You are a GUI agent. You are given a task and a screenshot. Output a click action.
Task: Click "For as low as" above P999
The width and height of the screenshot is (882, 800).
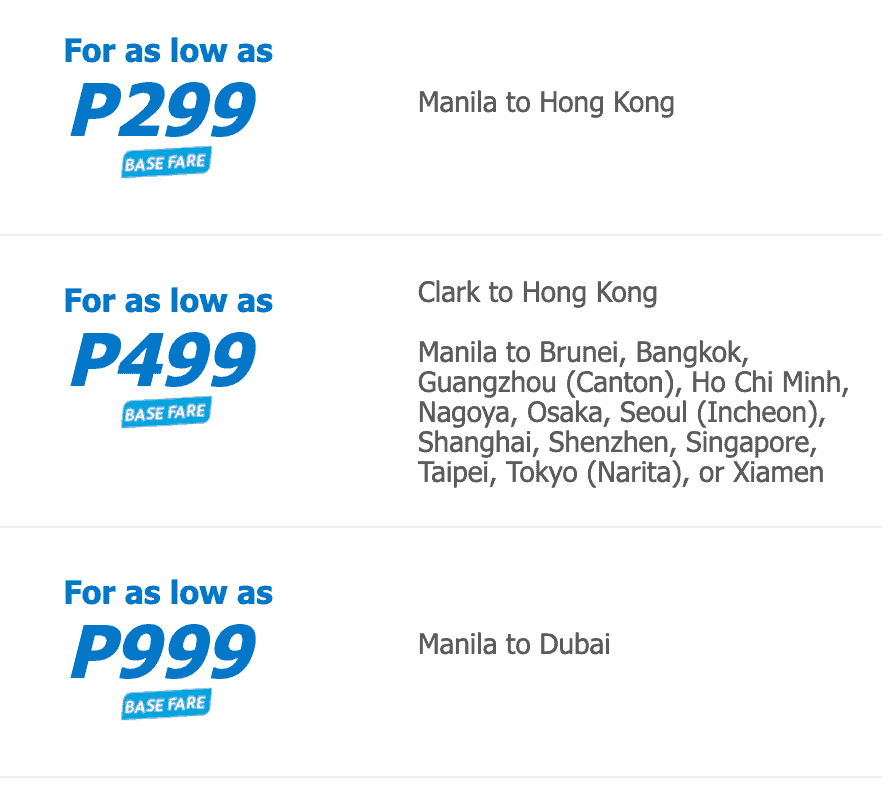pos(168,592)
